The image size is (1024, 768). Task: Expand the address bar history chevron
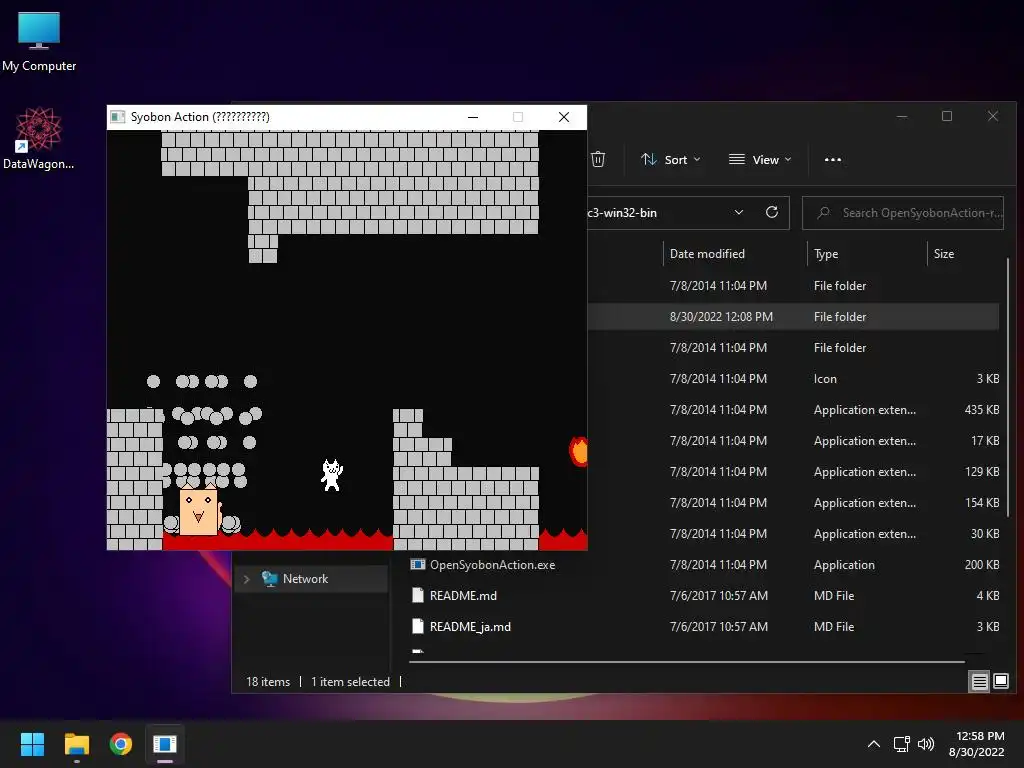739,212
